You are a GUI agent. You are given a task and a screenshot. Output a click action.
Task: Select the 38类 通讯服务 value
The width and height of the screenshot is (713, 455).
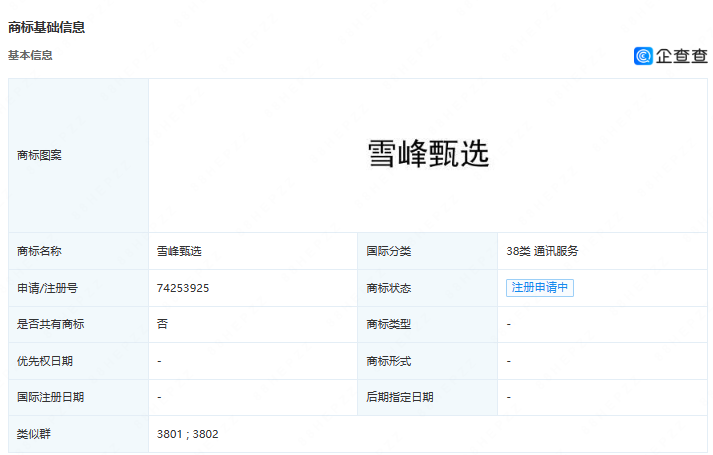tap(542, 251)
